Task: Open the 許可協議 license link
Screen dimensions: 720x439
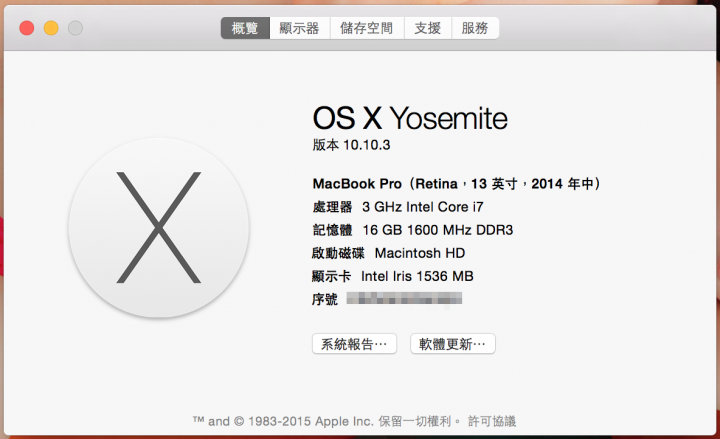Action: click(x=492, y=421)
